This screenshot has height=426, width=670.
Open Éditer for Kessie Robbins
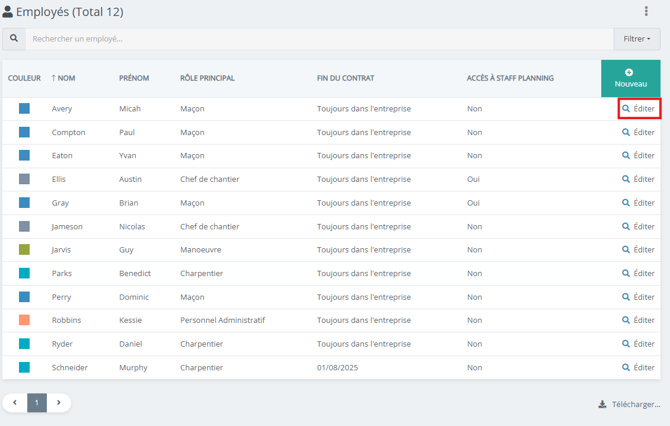pos(638,320)
